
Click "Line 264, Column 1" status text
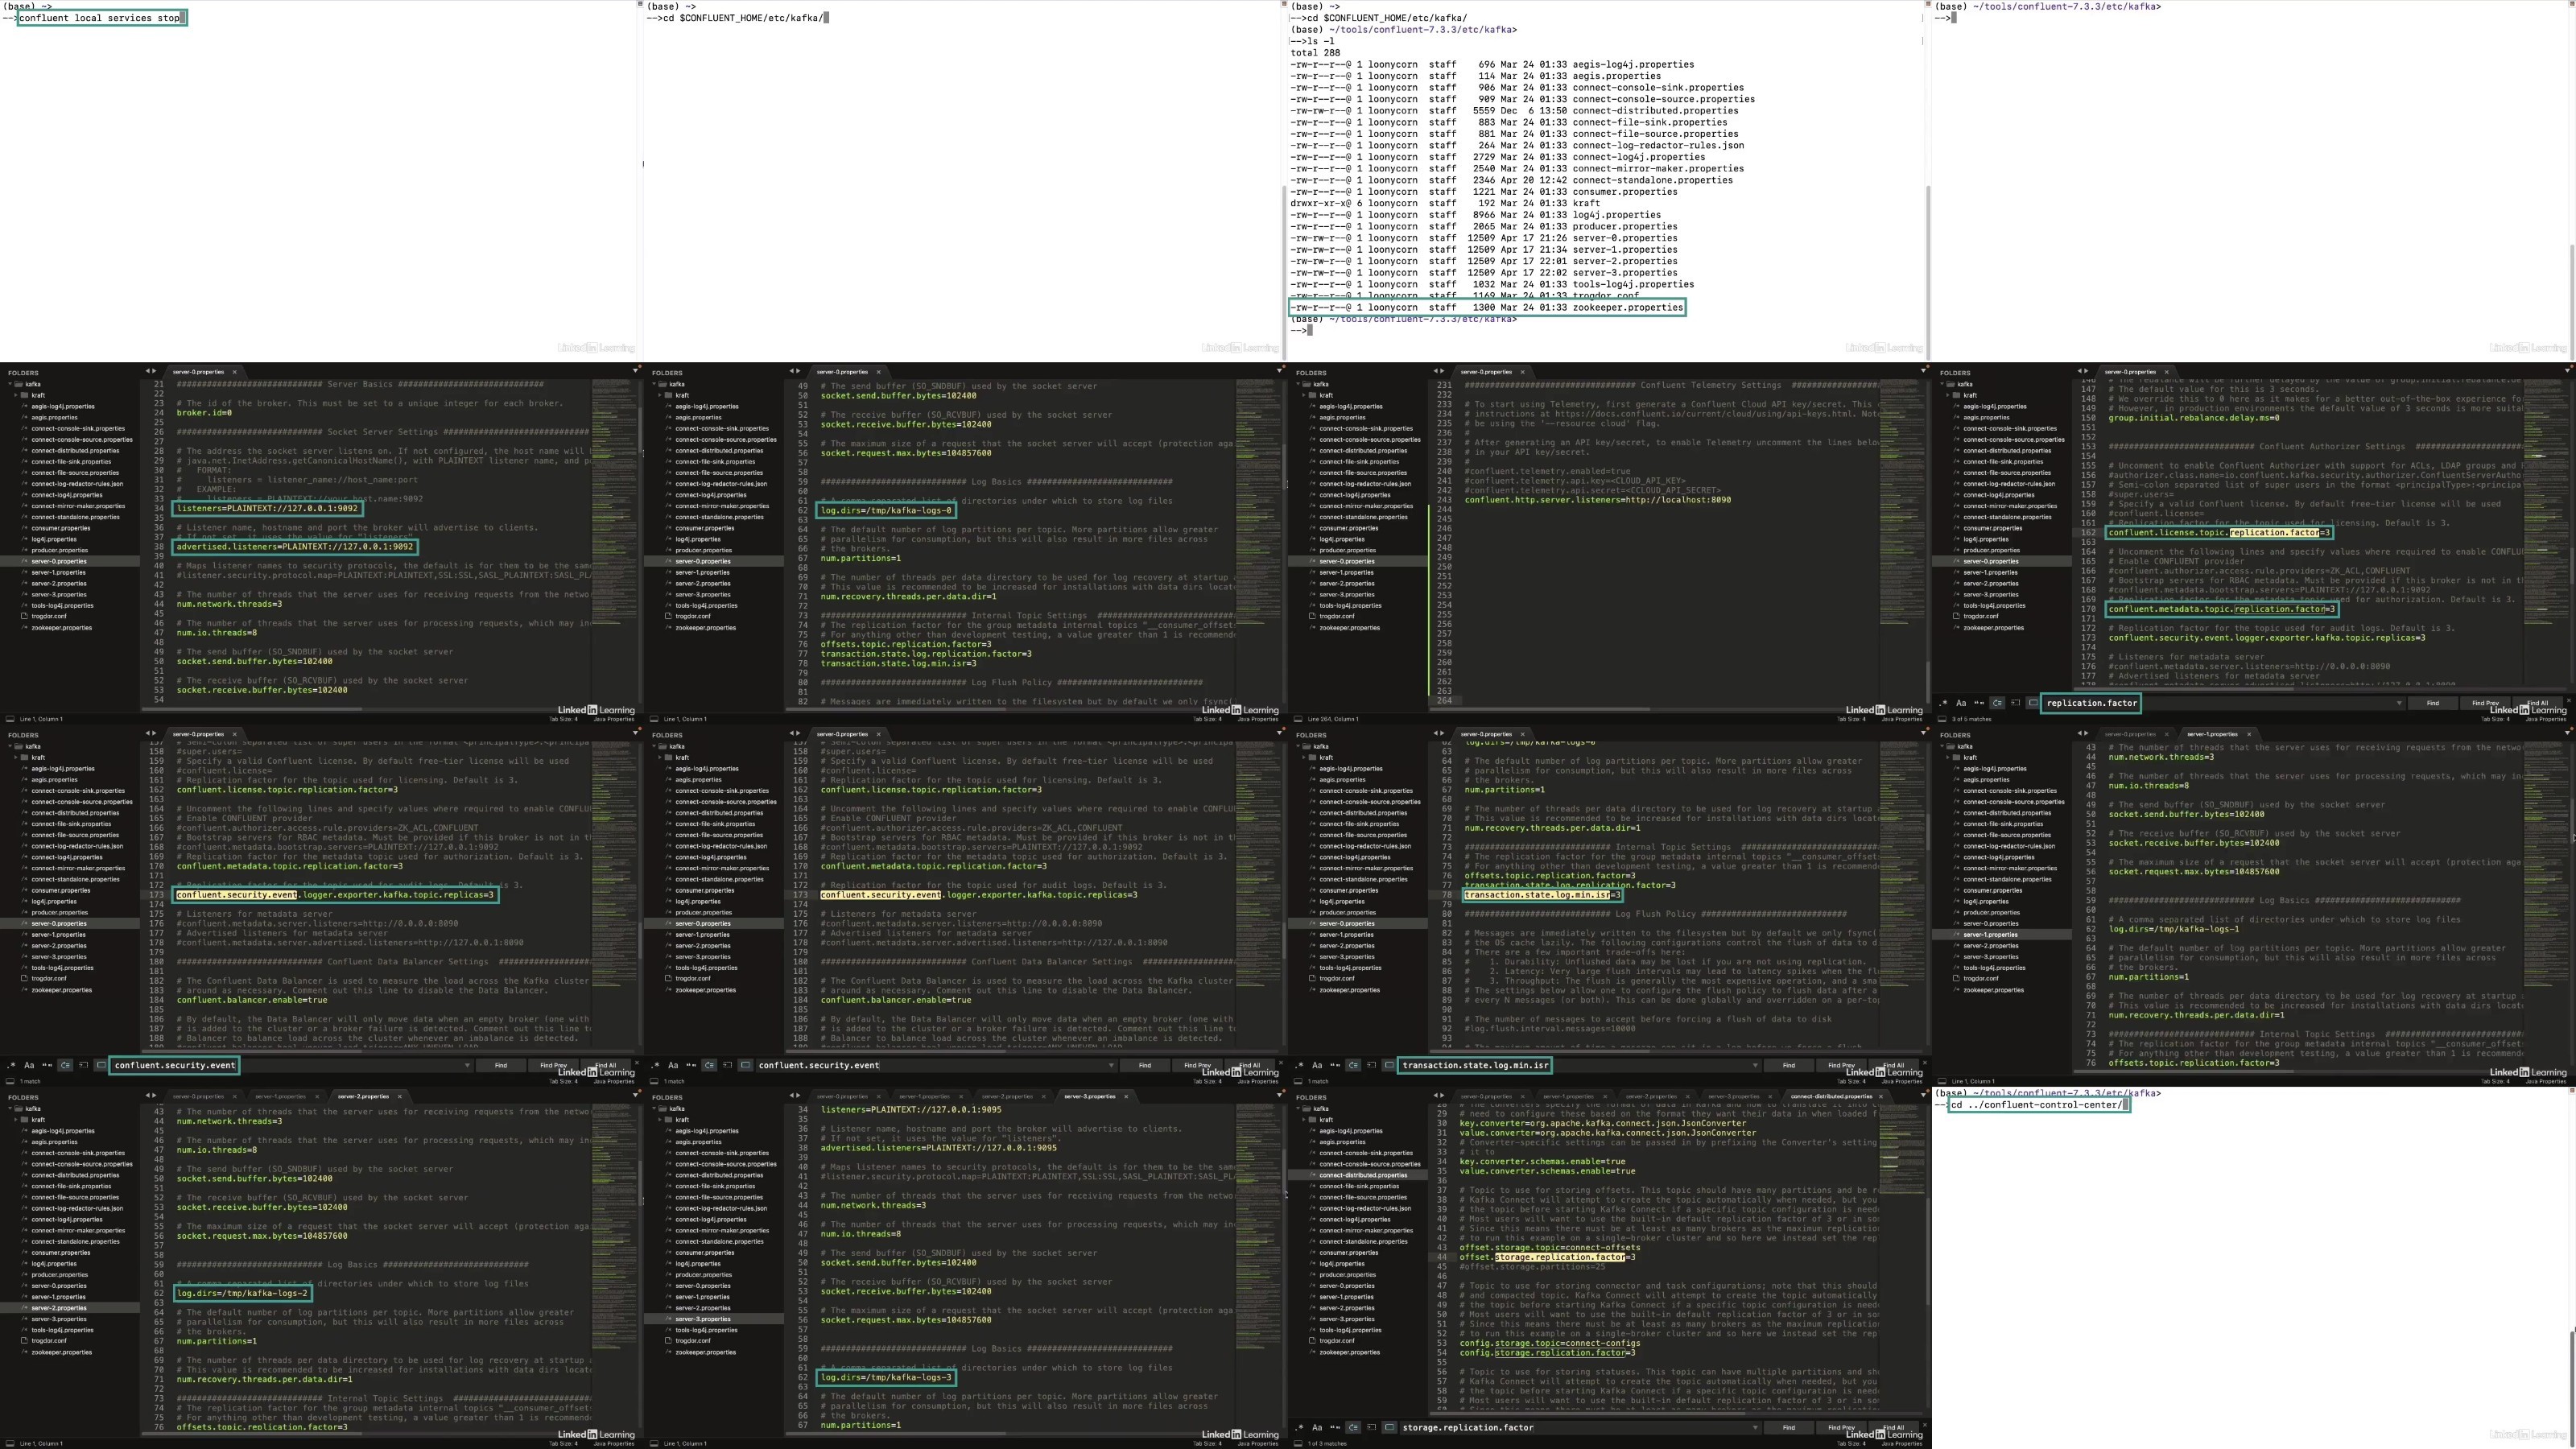point(1332,719)
